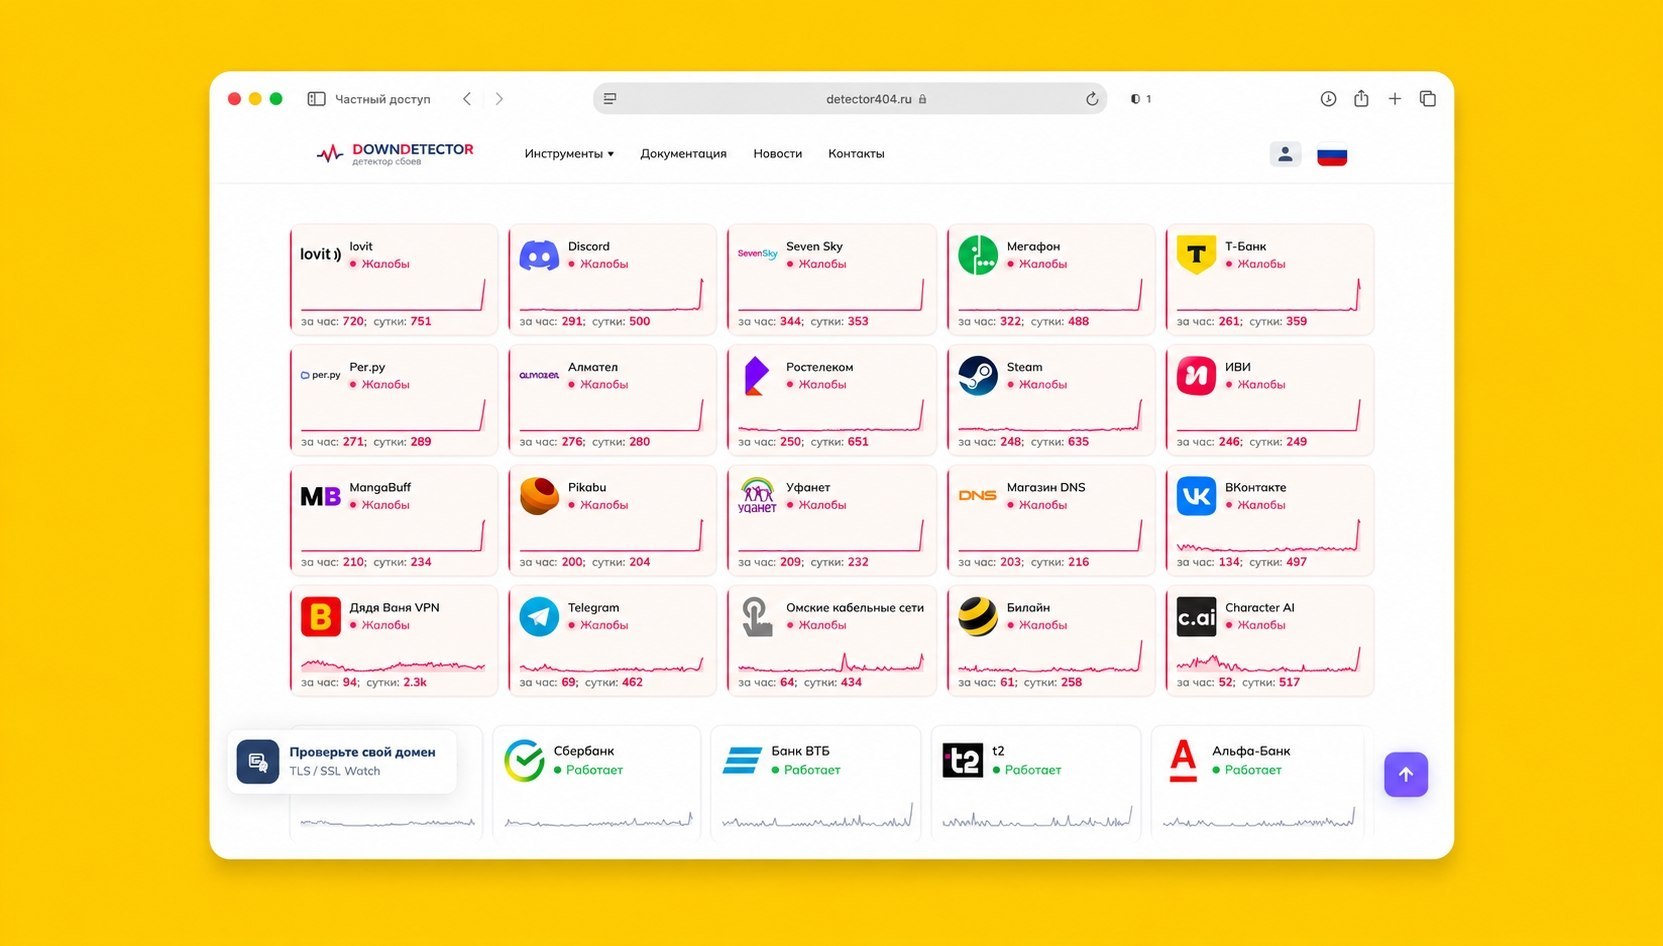Open the Проверьте свой домен banner
Viewport: 1663px width, 946px height.
pyautogui.click(x=342, y=762)
